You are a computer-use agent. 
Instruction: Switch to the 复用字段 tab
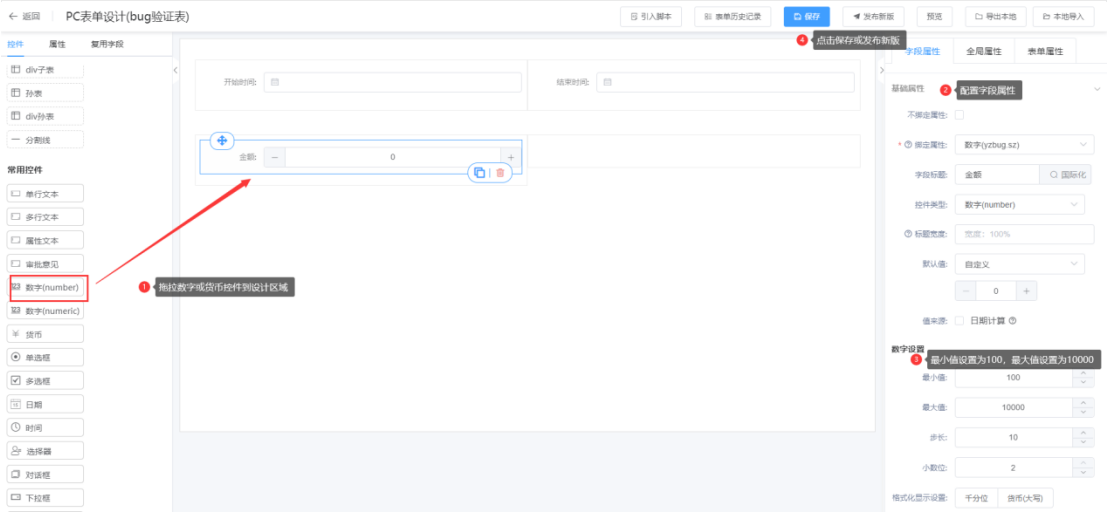pos(107,44)
